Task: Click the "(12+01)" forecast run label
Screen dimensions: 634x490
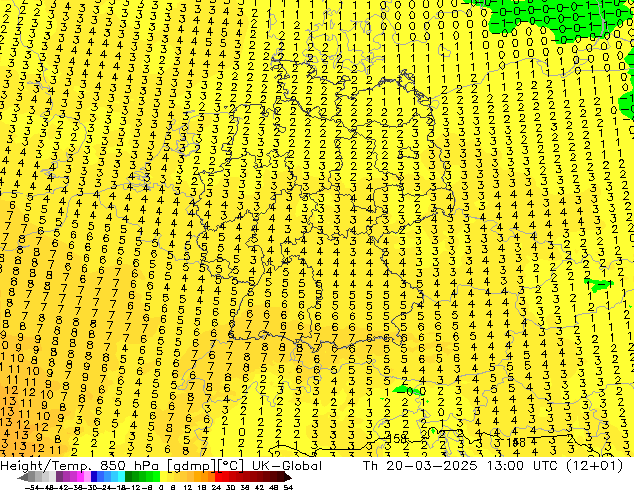Action: [594, 466]
